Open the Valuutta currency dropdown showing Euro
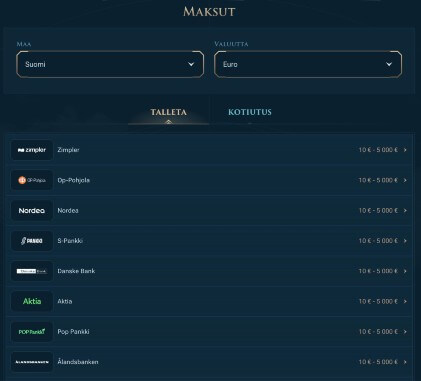 point(308,64)
